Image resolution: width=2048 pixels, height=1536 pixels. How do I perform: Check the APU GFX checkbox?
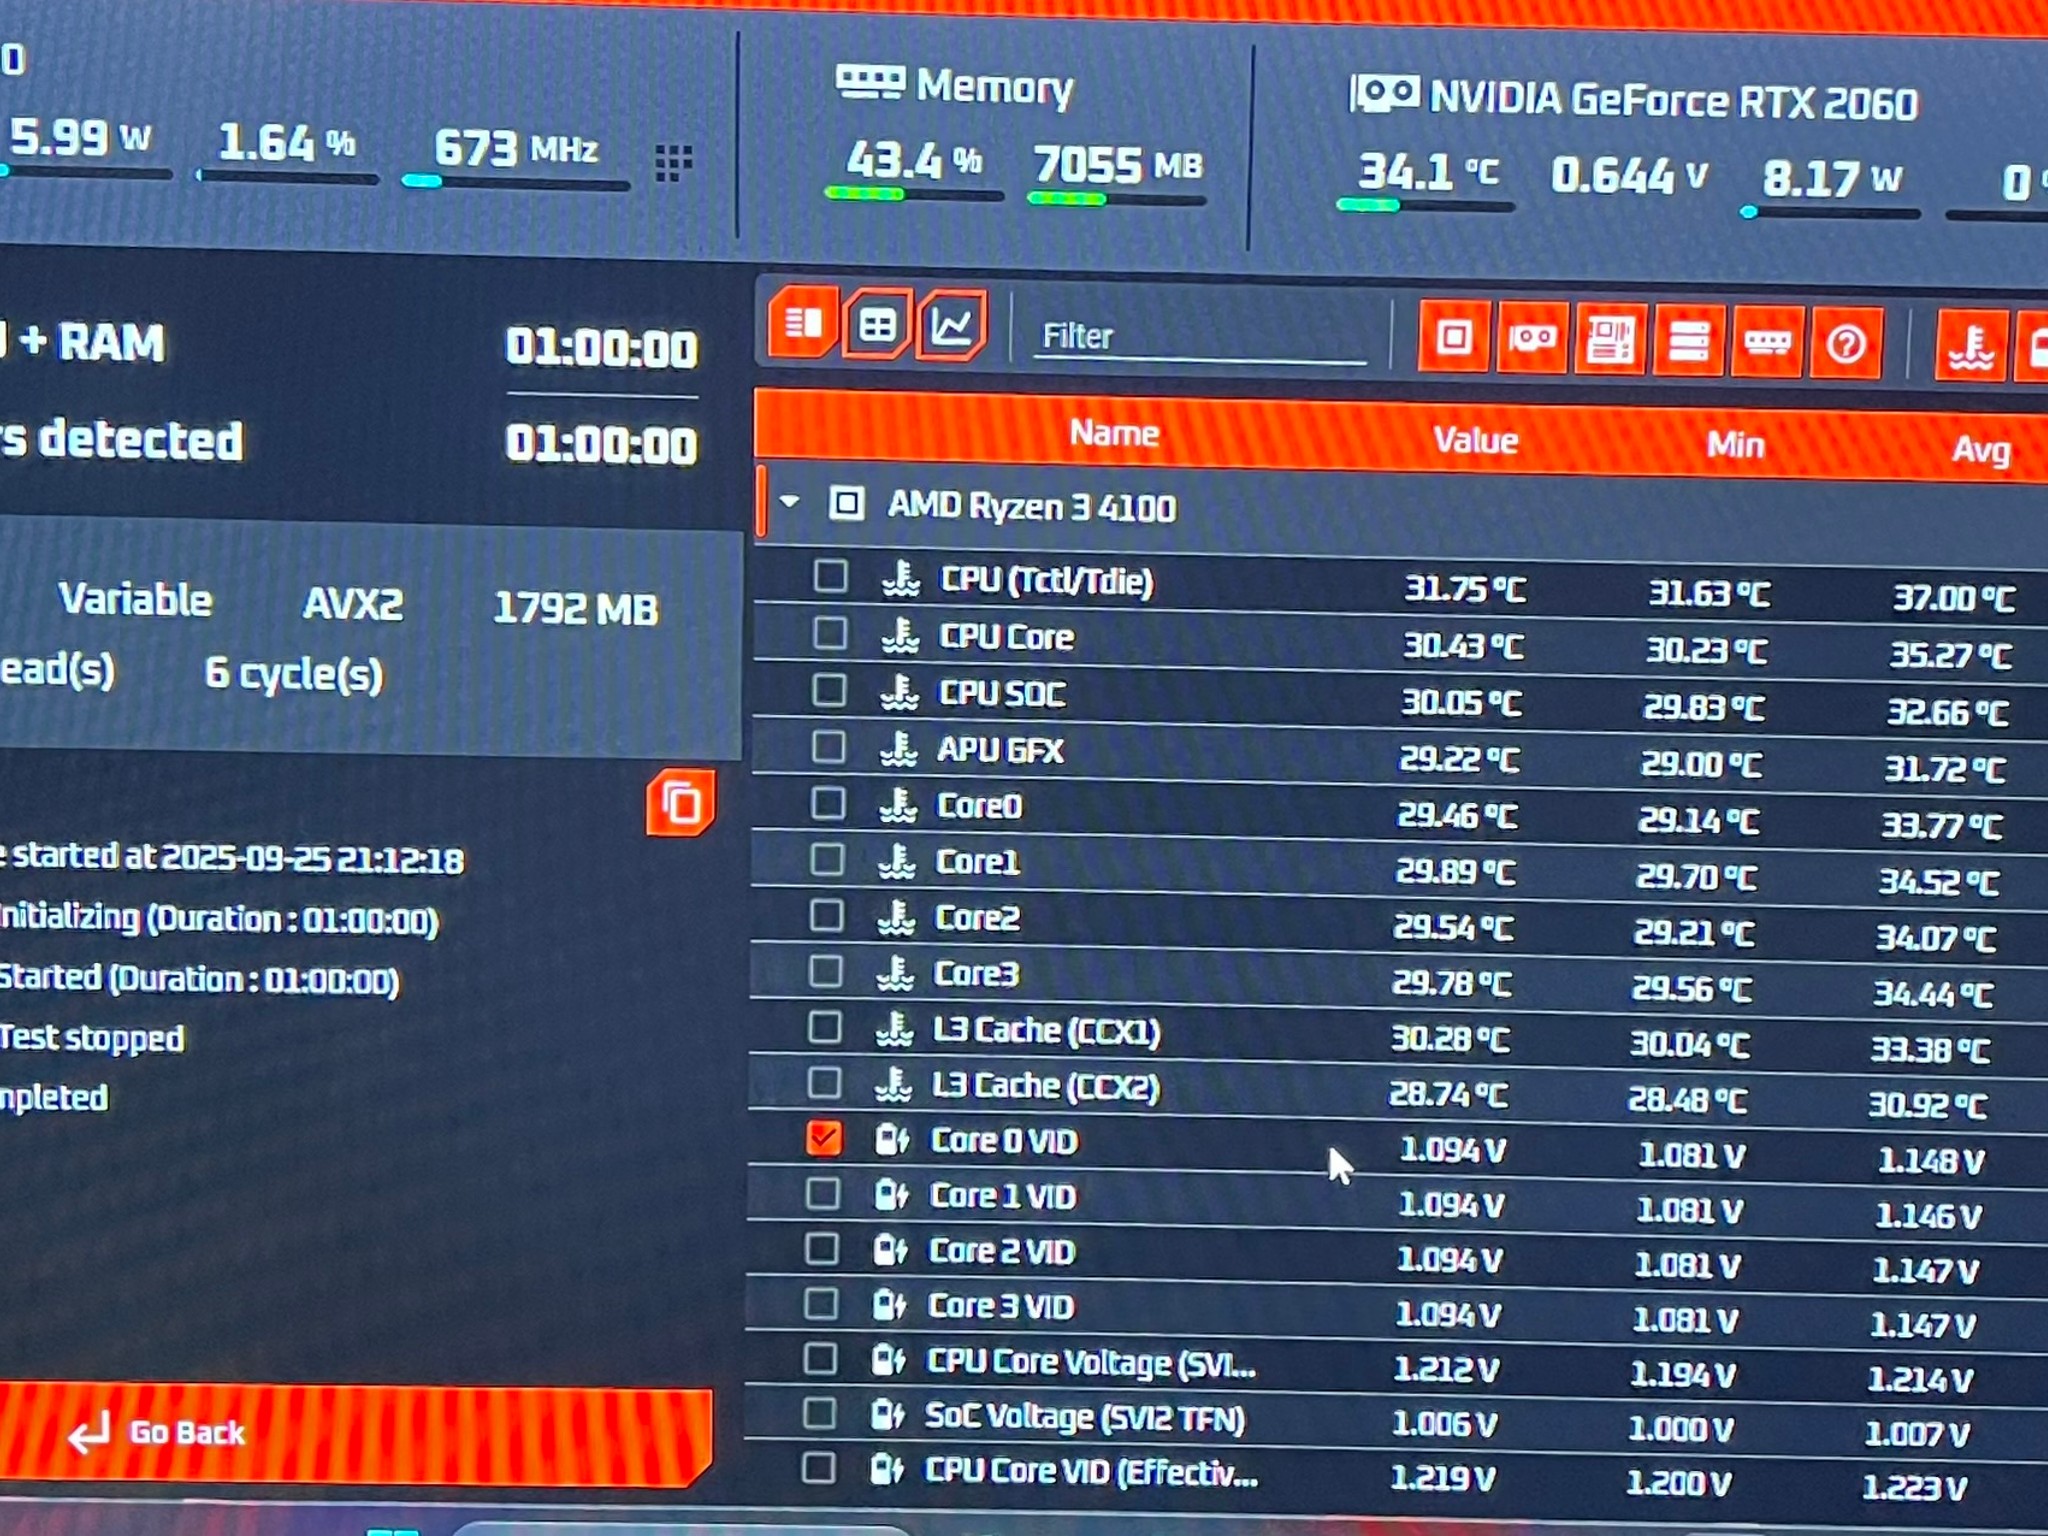(828, 747)
